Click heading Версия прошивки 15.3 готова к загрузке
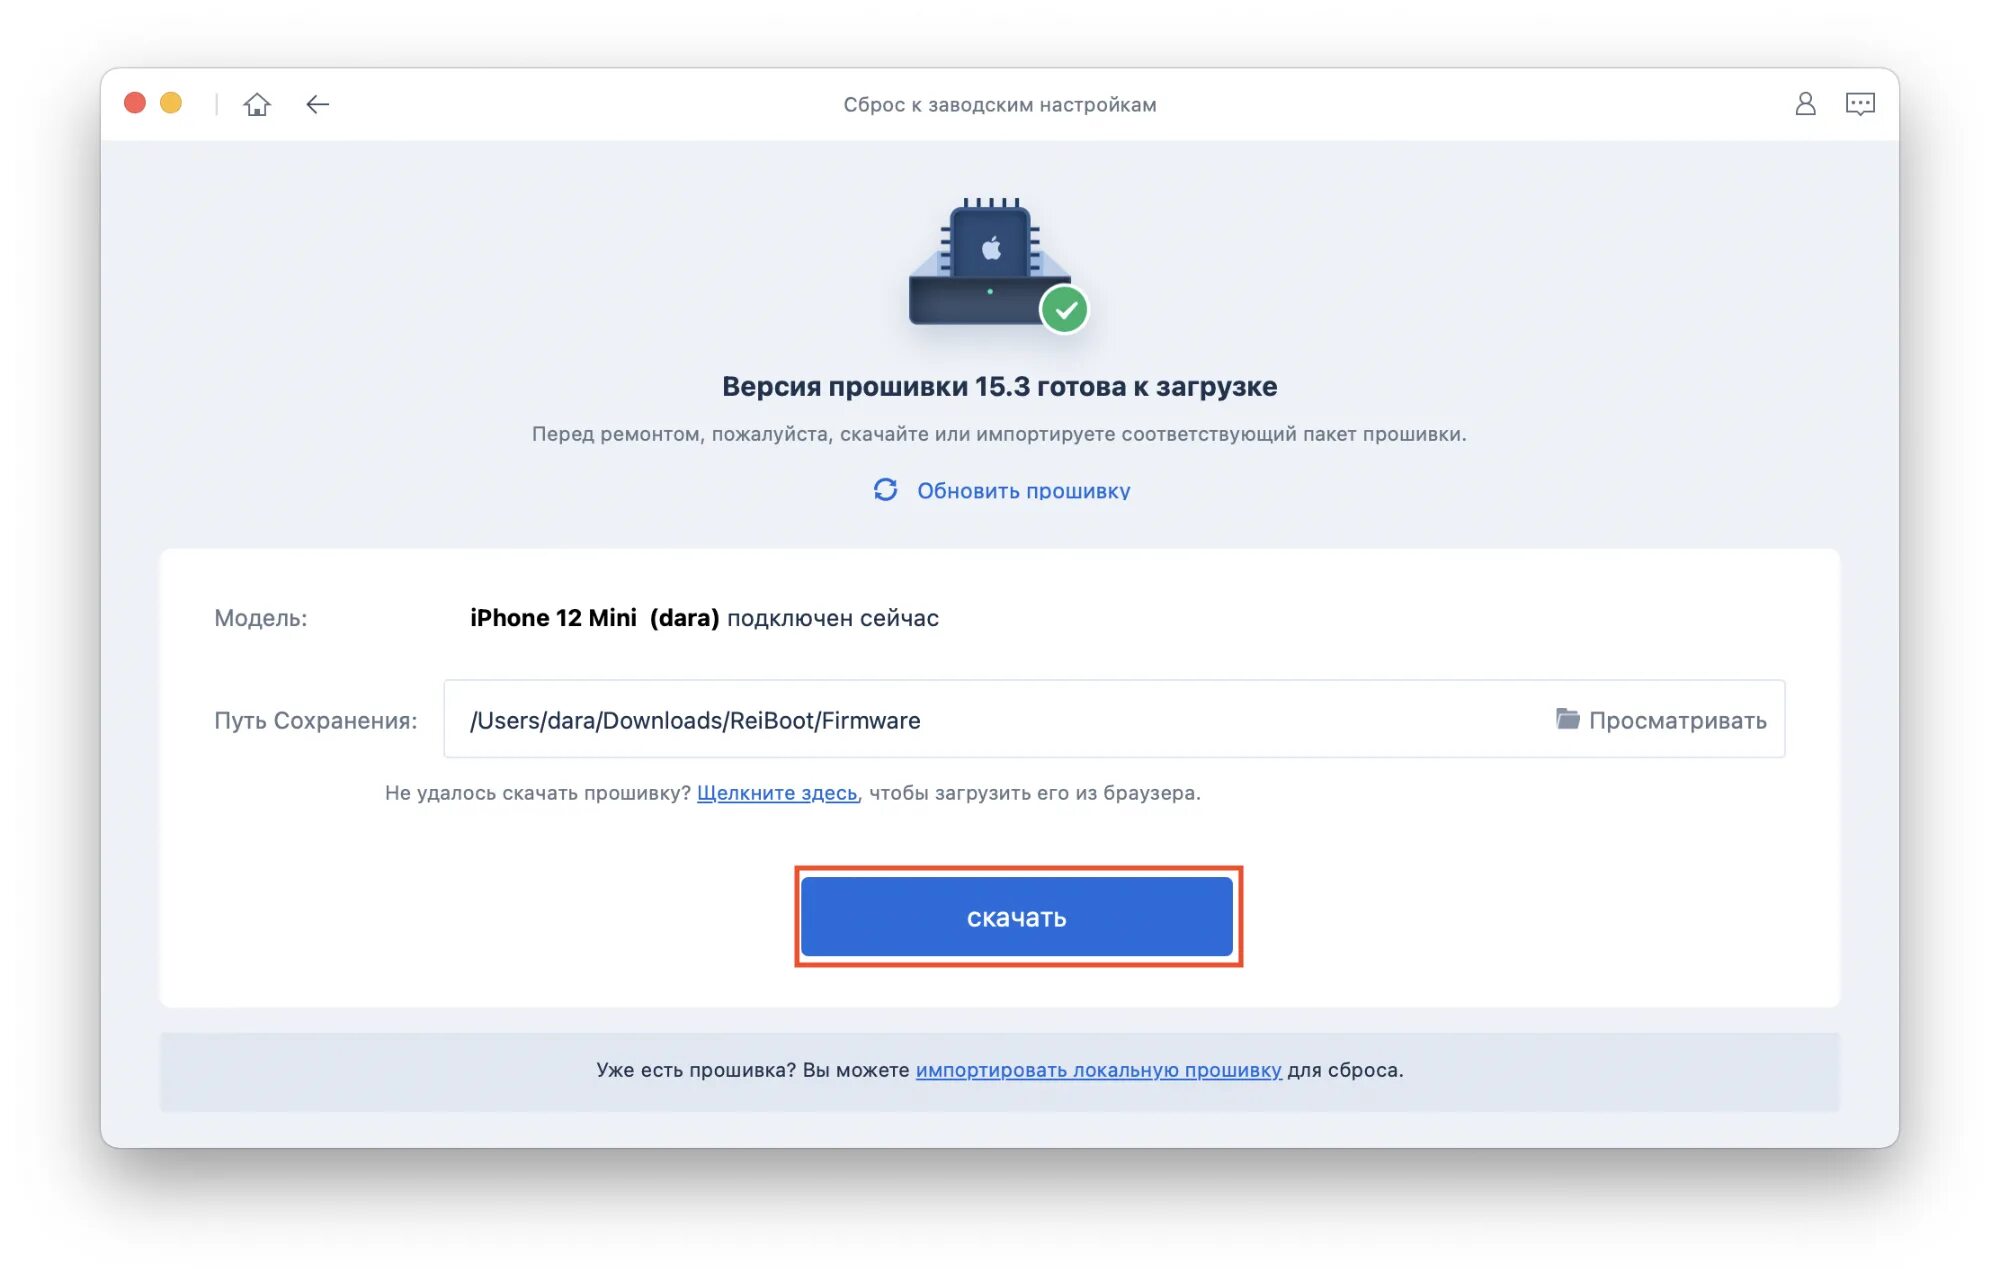The width and height of the screenshot is (2000, 1281). tap(1000, 387)
